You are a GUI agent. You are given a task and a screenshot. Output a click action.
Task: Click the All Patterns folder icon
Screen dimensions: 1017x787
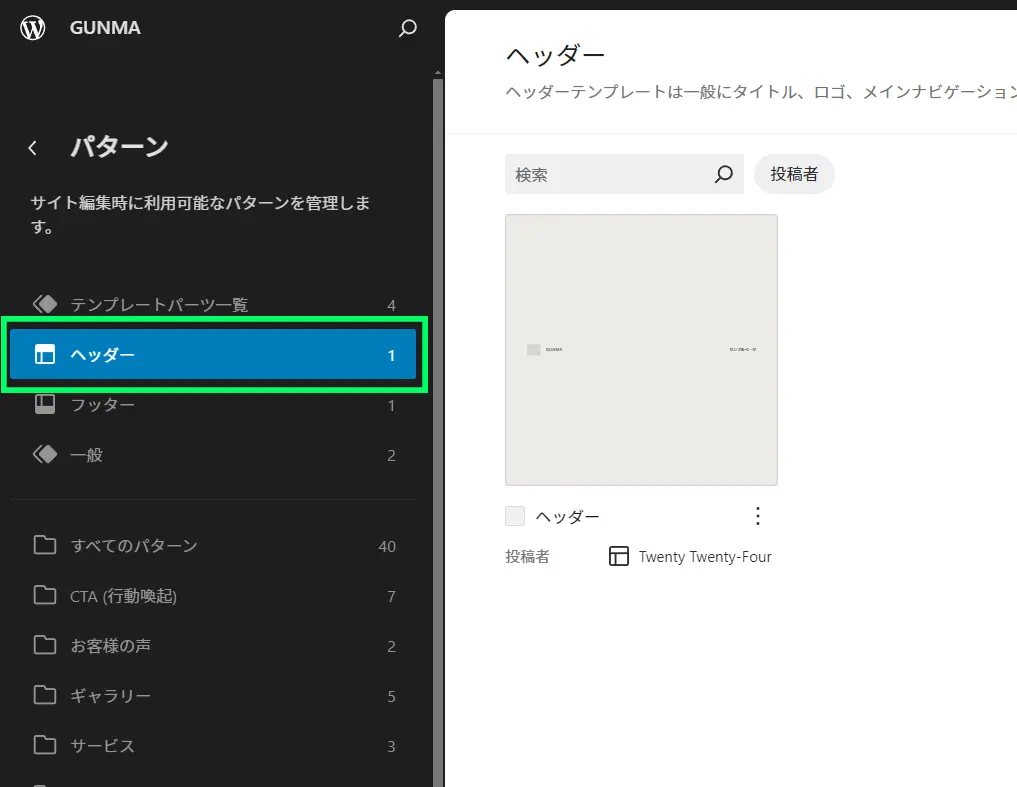[x=44, y=545]
